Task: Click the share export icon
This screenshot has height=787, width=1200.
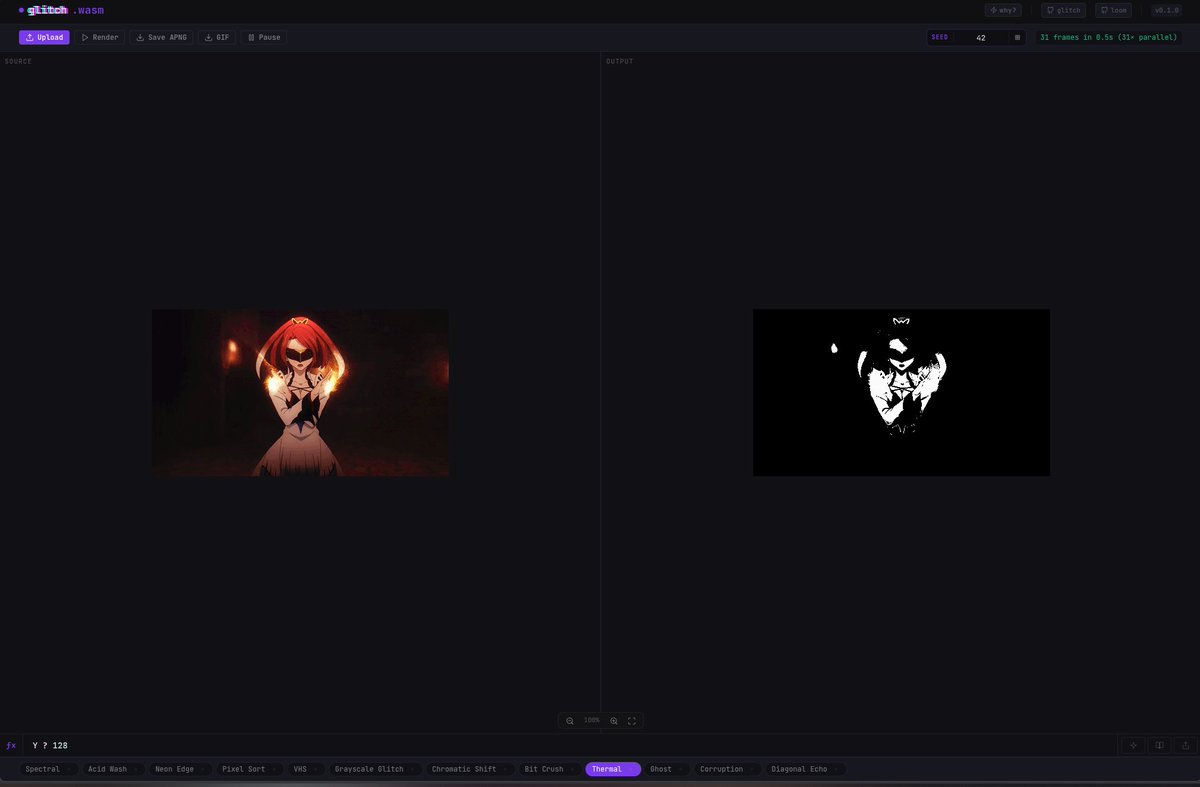Action: point(1185,745)
